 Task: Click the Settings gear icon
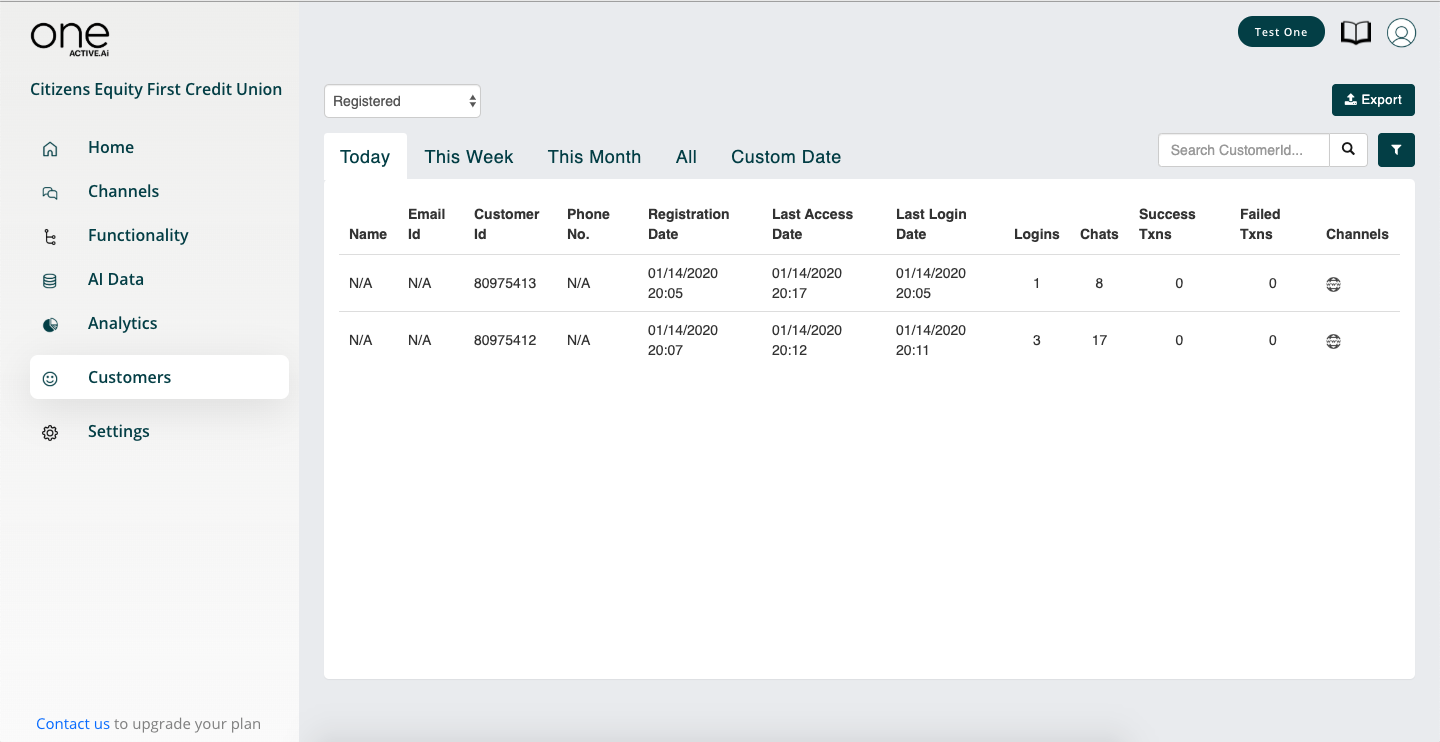click(x=50, y=433)
